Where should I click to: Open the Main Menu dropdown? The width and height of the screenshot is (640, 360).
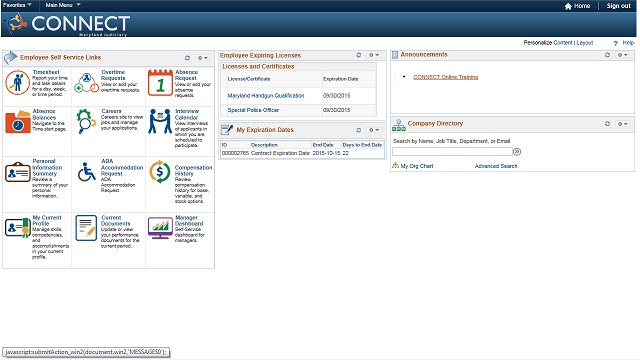[63, 5]
